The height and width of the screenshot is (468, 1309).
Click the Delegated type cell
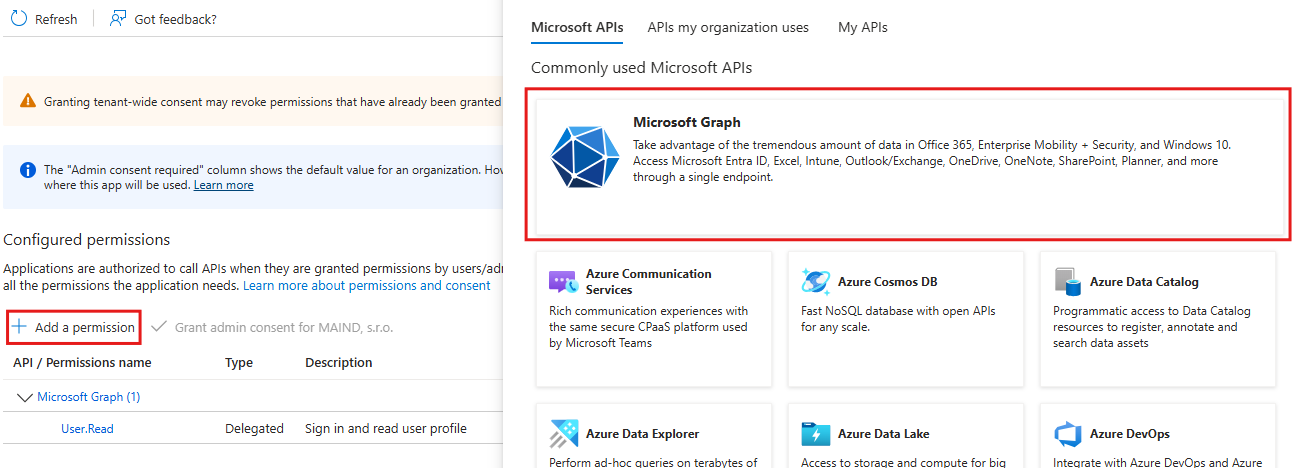tap(254, 428)
